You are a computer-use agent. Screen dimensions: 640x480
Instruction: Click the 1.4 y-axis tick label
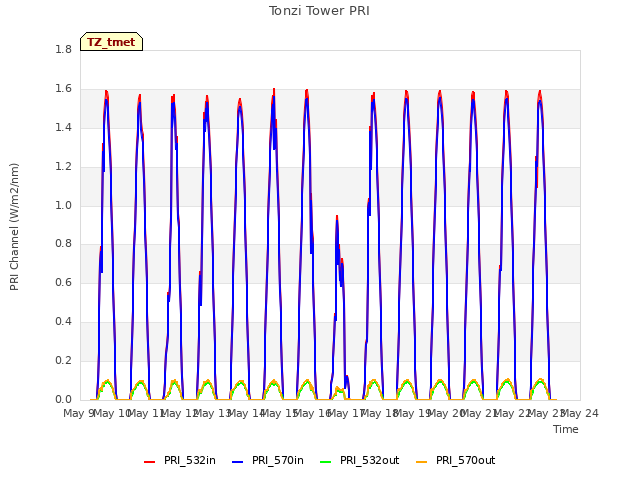pyautogui.click(x=63, y=127)
